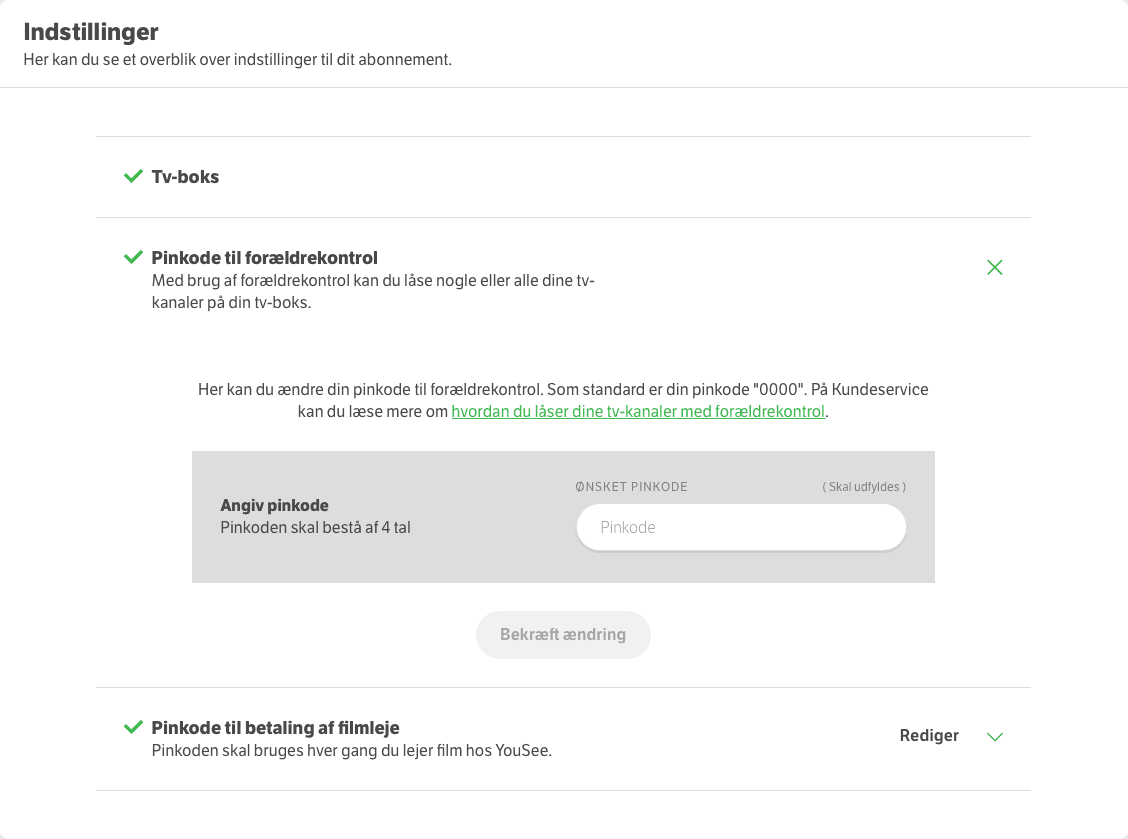Expand the filmleje section with the green chevron
The image size is (1128, 839).
click(x=994, y=737)
